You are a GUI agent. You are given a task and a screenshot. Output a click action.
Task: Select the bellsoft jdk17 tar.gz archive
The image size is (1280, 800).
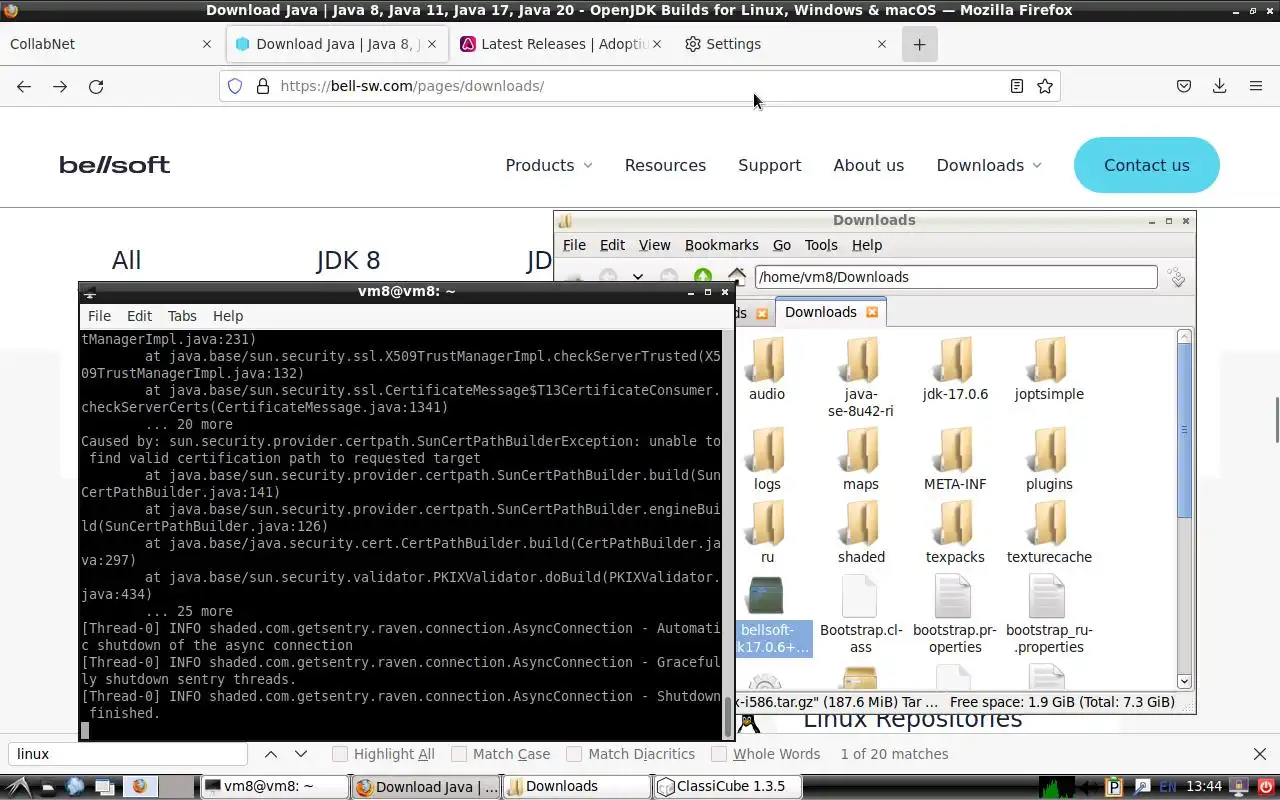tap(768, 614)
